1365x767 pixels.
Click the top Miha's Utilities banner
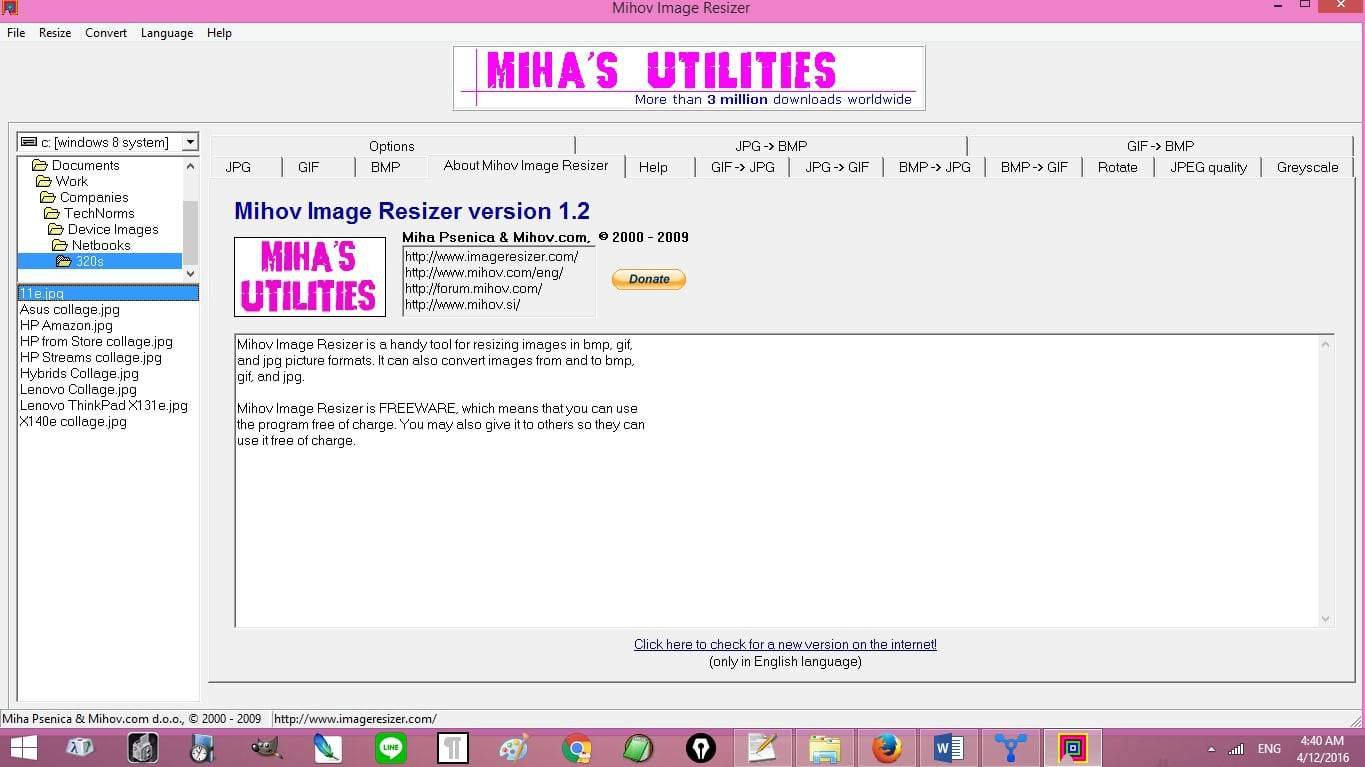[689, 78]
